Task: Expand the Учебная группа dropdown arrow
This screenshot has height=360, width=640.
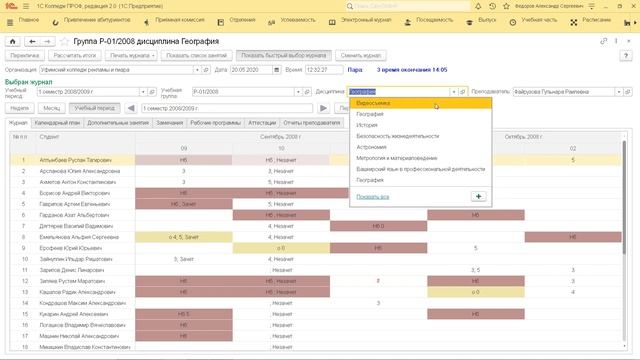Action: [x=298, y=92]
